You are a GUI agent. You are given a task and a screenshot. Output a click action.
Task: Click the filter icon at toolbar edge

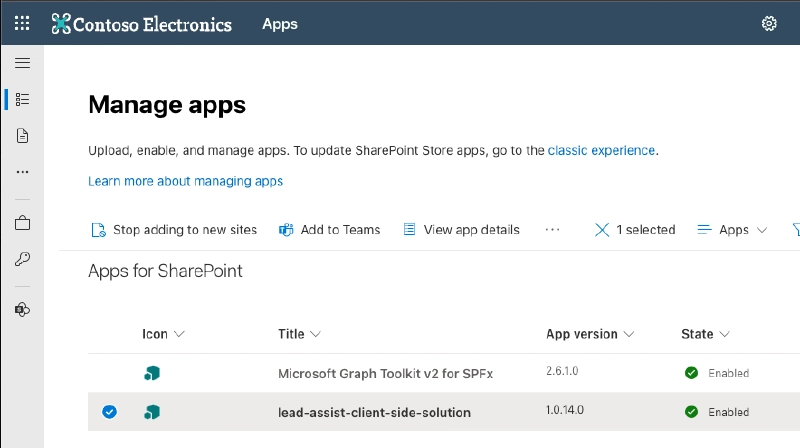click(x=796, y=230)
